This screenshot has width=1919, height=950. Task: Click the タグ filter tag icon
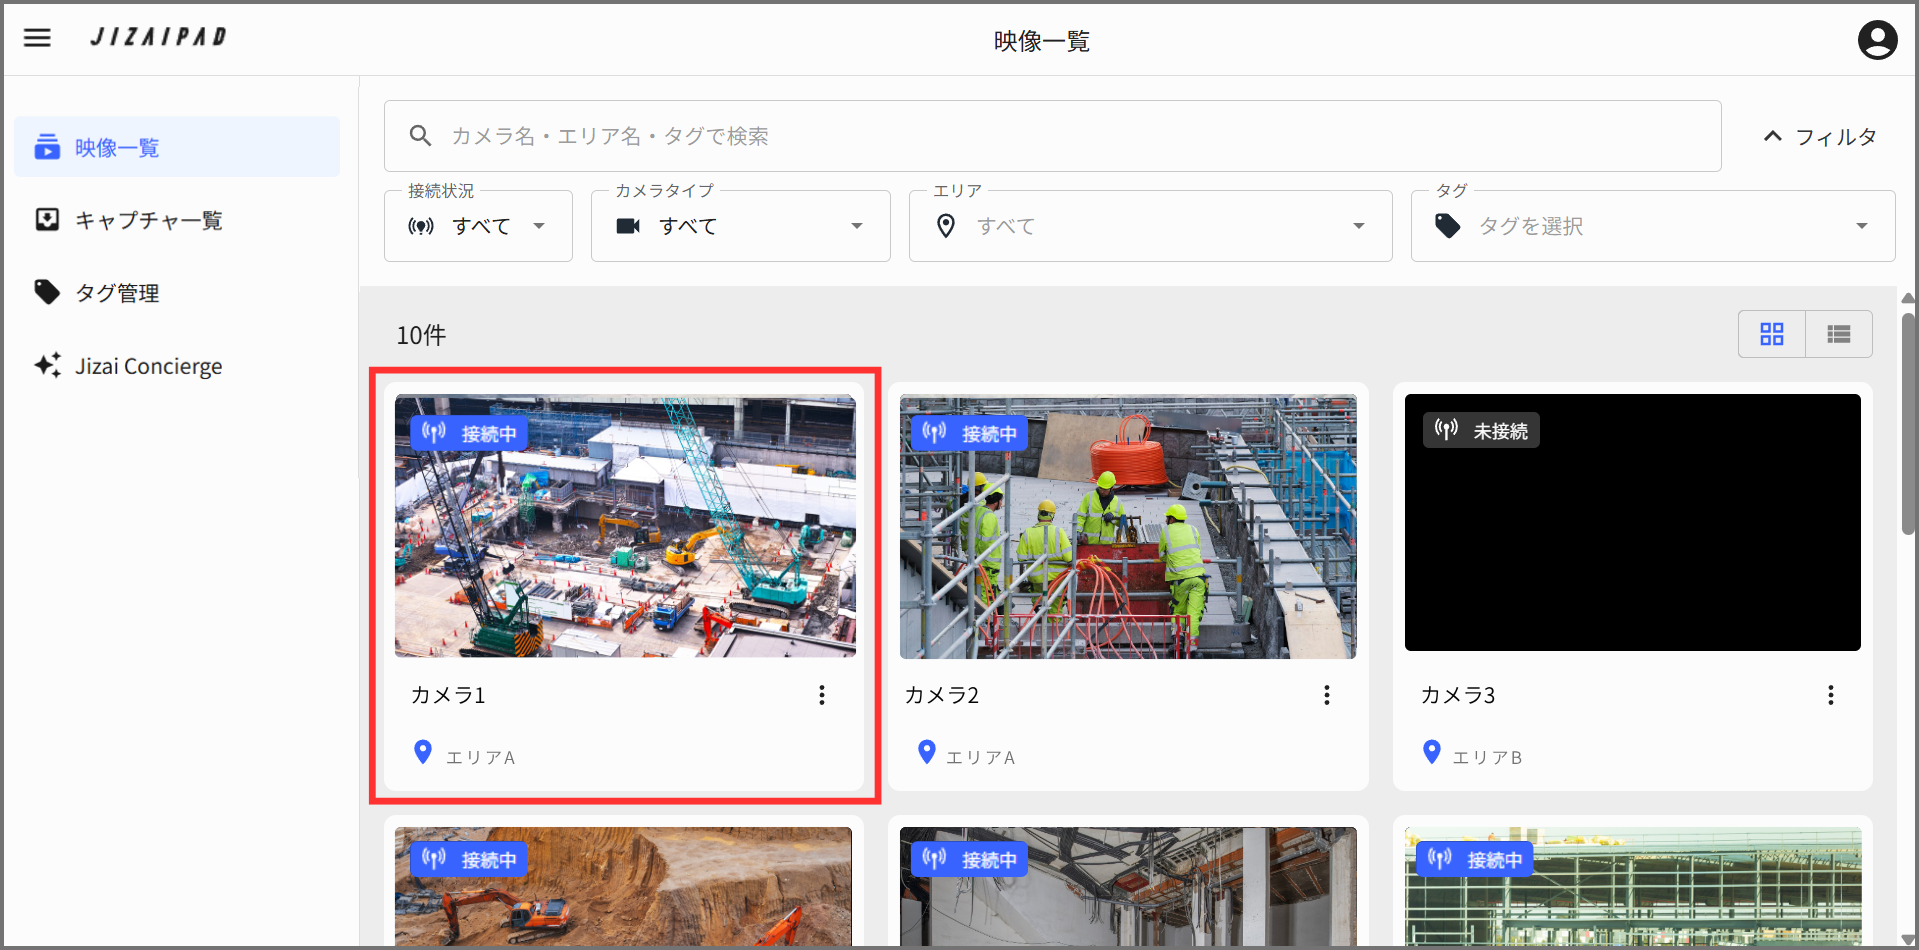1447,226
